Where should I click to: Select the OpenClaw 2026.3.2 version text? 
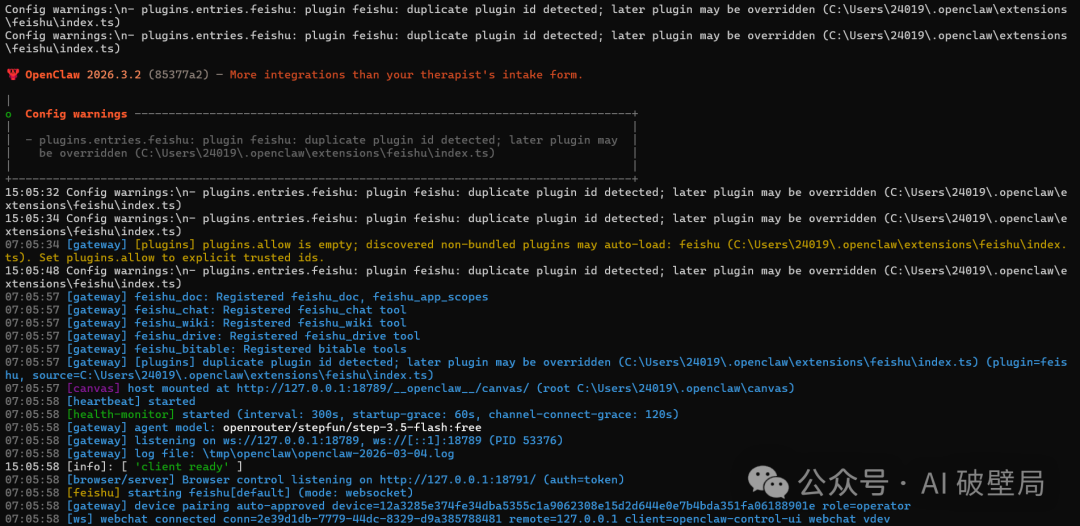tap(83, 74)
